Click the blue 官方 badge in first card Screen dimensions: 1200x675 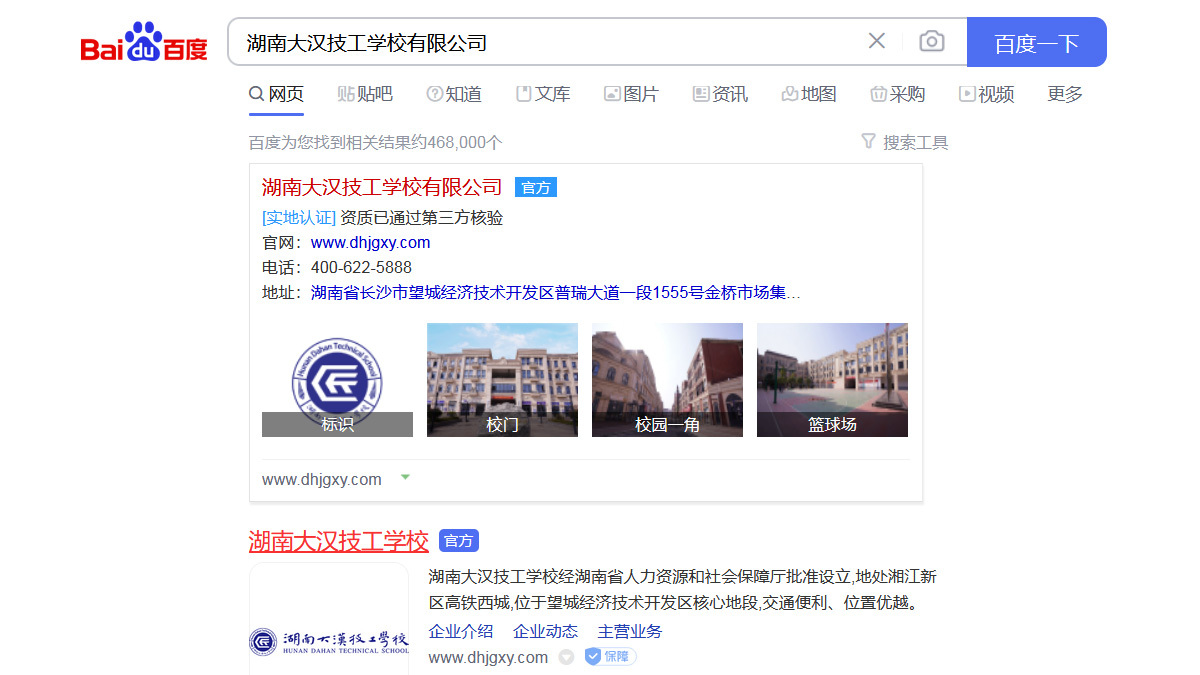tap(536, 187)
